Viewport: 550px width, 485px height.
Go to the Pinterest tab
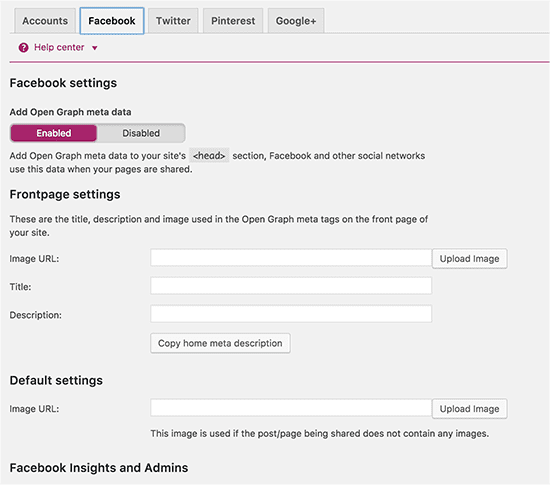(x=233, y=21)
